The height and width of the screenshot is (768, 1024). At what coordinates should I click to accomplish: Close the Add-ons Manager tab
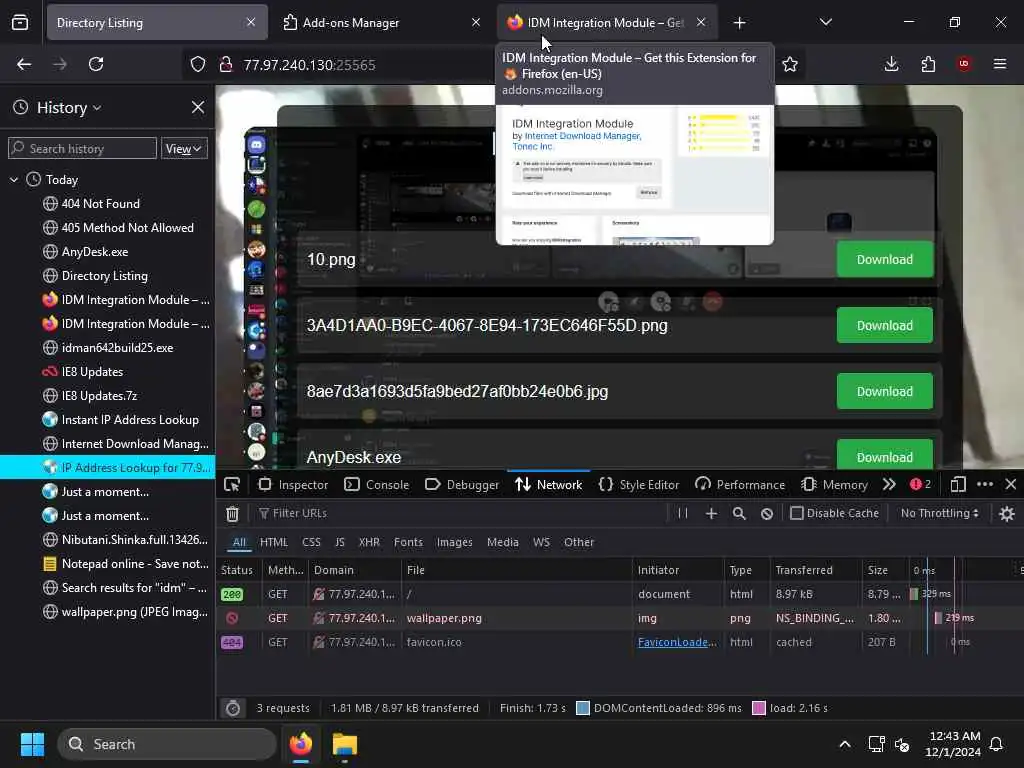[x=476, y=22]
